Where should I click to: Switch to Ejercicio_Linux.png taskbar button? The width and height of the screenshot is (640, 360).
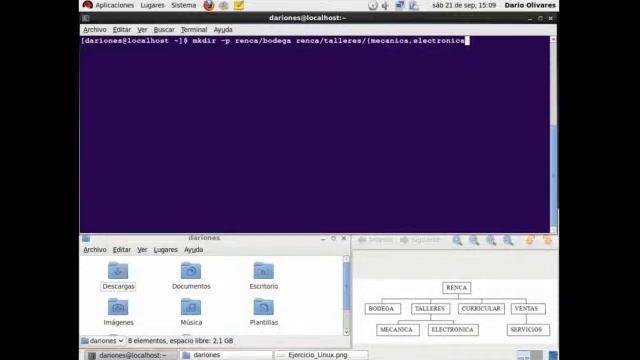click(x=321, y=355)
